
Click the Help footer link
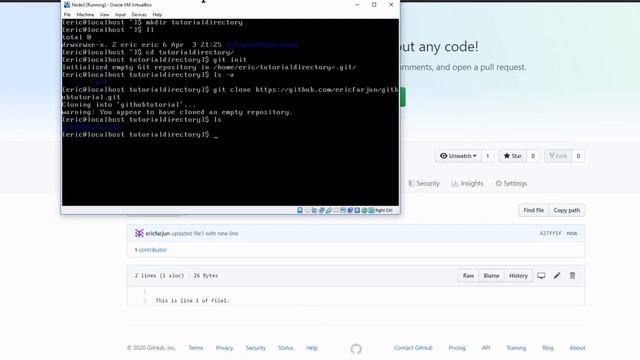[312, 348]
